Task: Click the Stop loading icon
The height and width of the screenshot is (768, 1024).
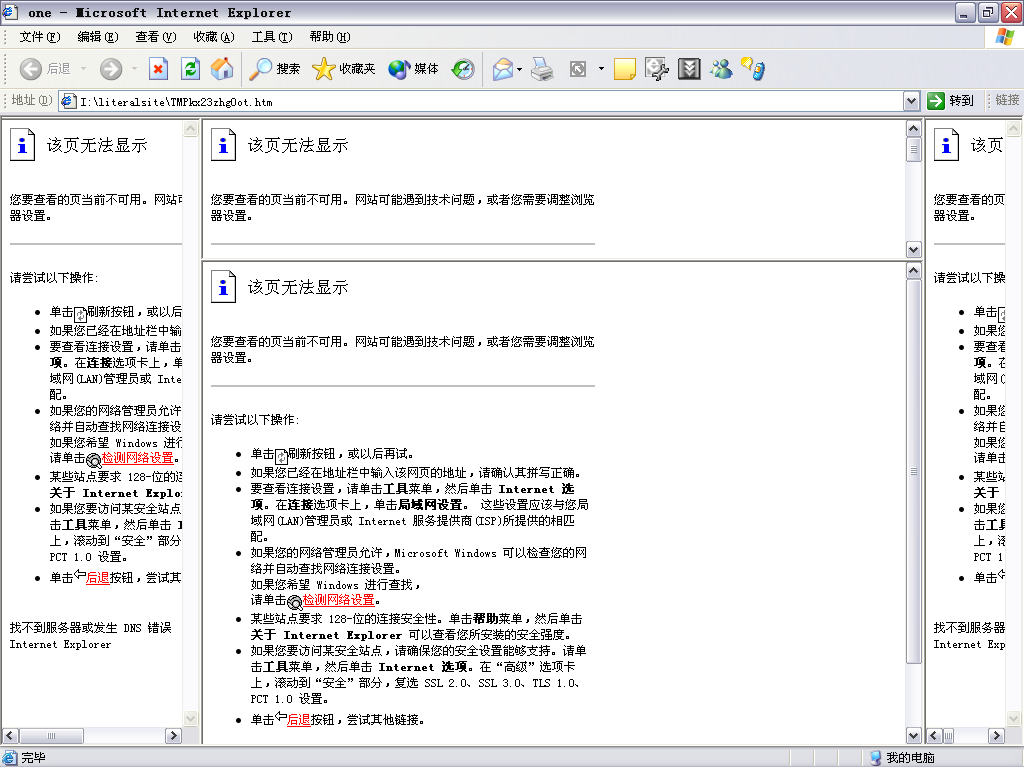Action: 159,69
